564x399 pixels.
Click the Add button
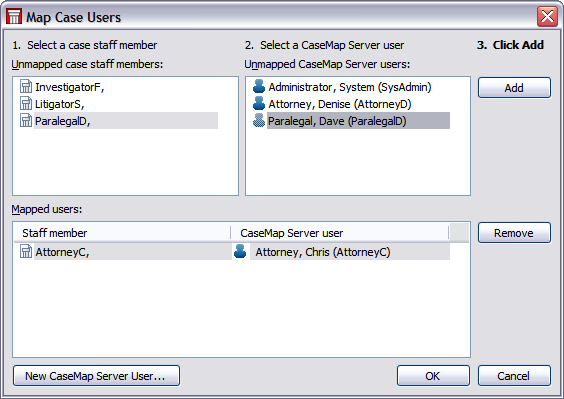coord(514,87)
